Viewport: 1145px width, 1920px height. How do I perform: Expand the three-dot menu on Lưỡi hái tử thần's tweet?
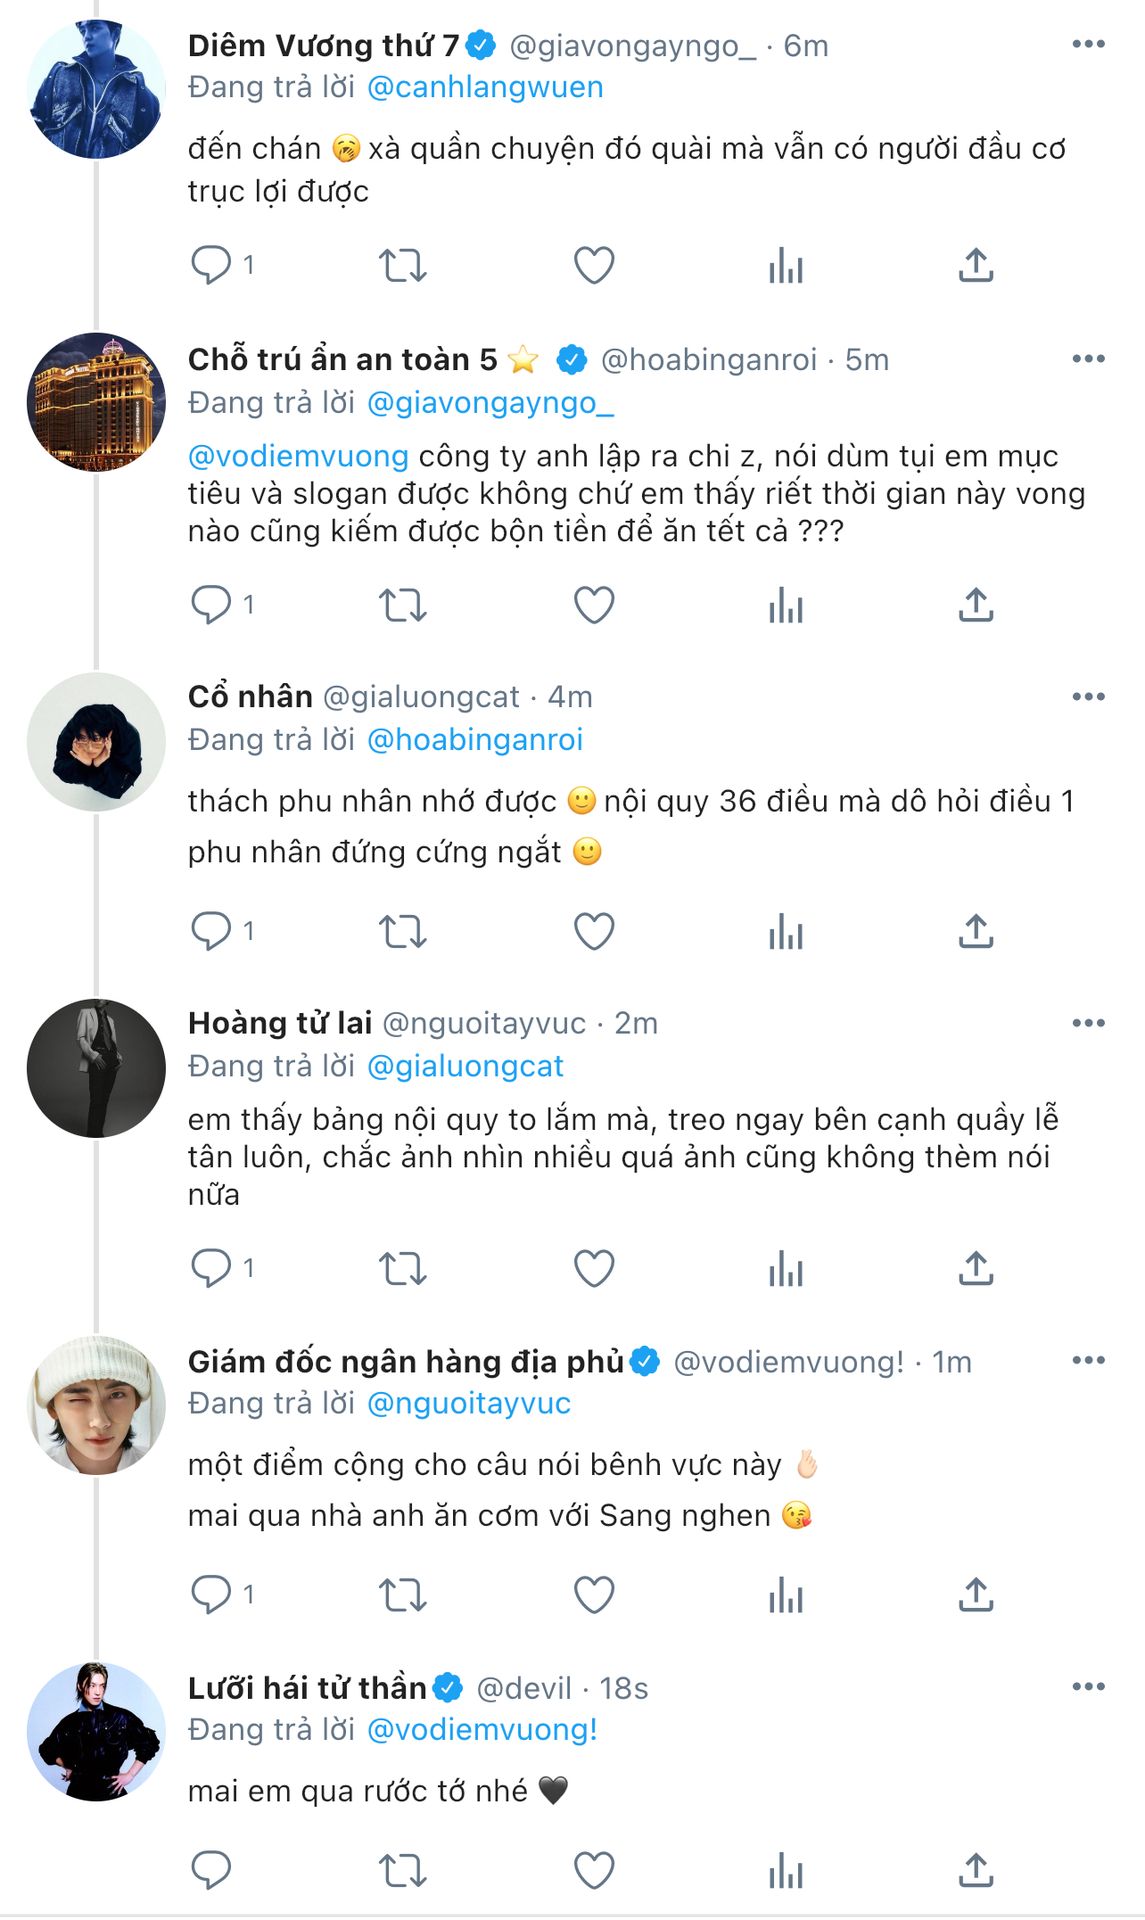[x=1087, y=1687]
